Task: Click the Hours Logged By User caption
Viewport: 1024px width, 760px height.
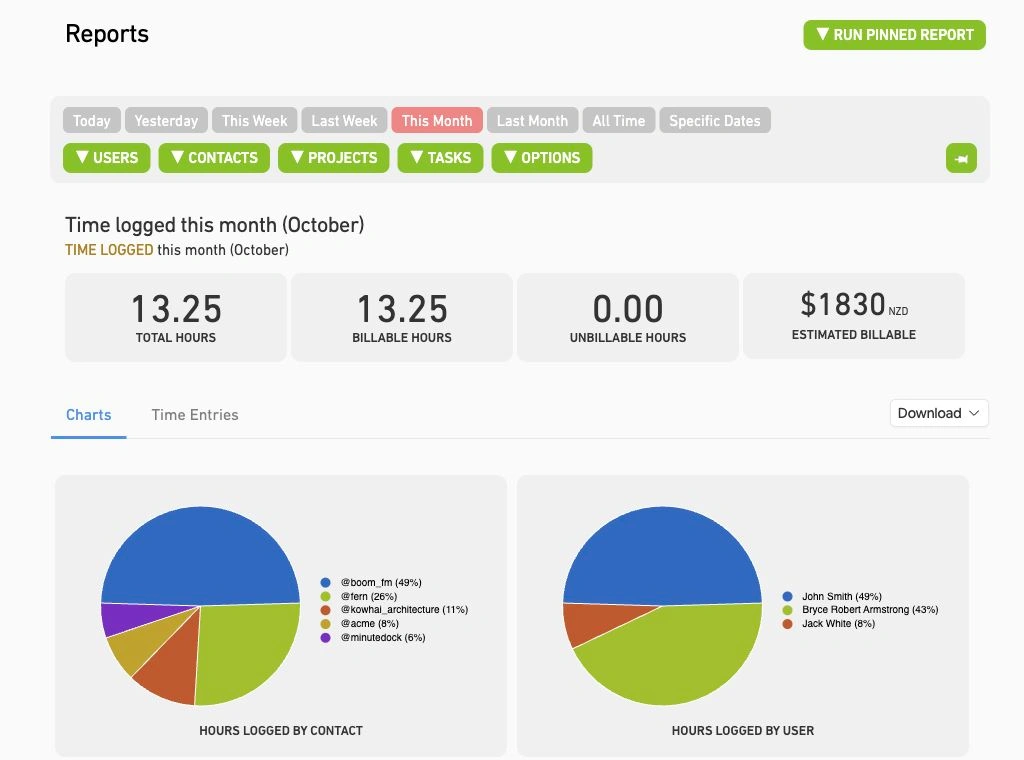Action: click(743, 731)
